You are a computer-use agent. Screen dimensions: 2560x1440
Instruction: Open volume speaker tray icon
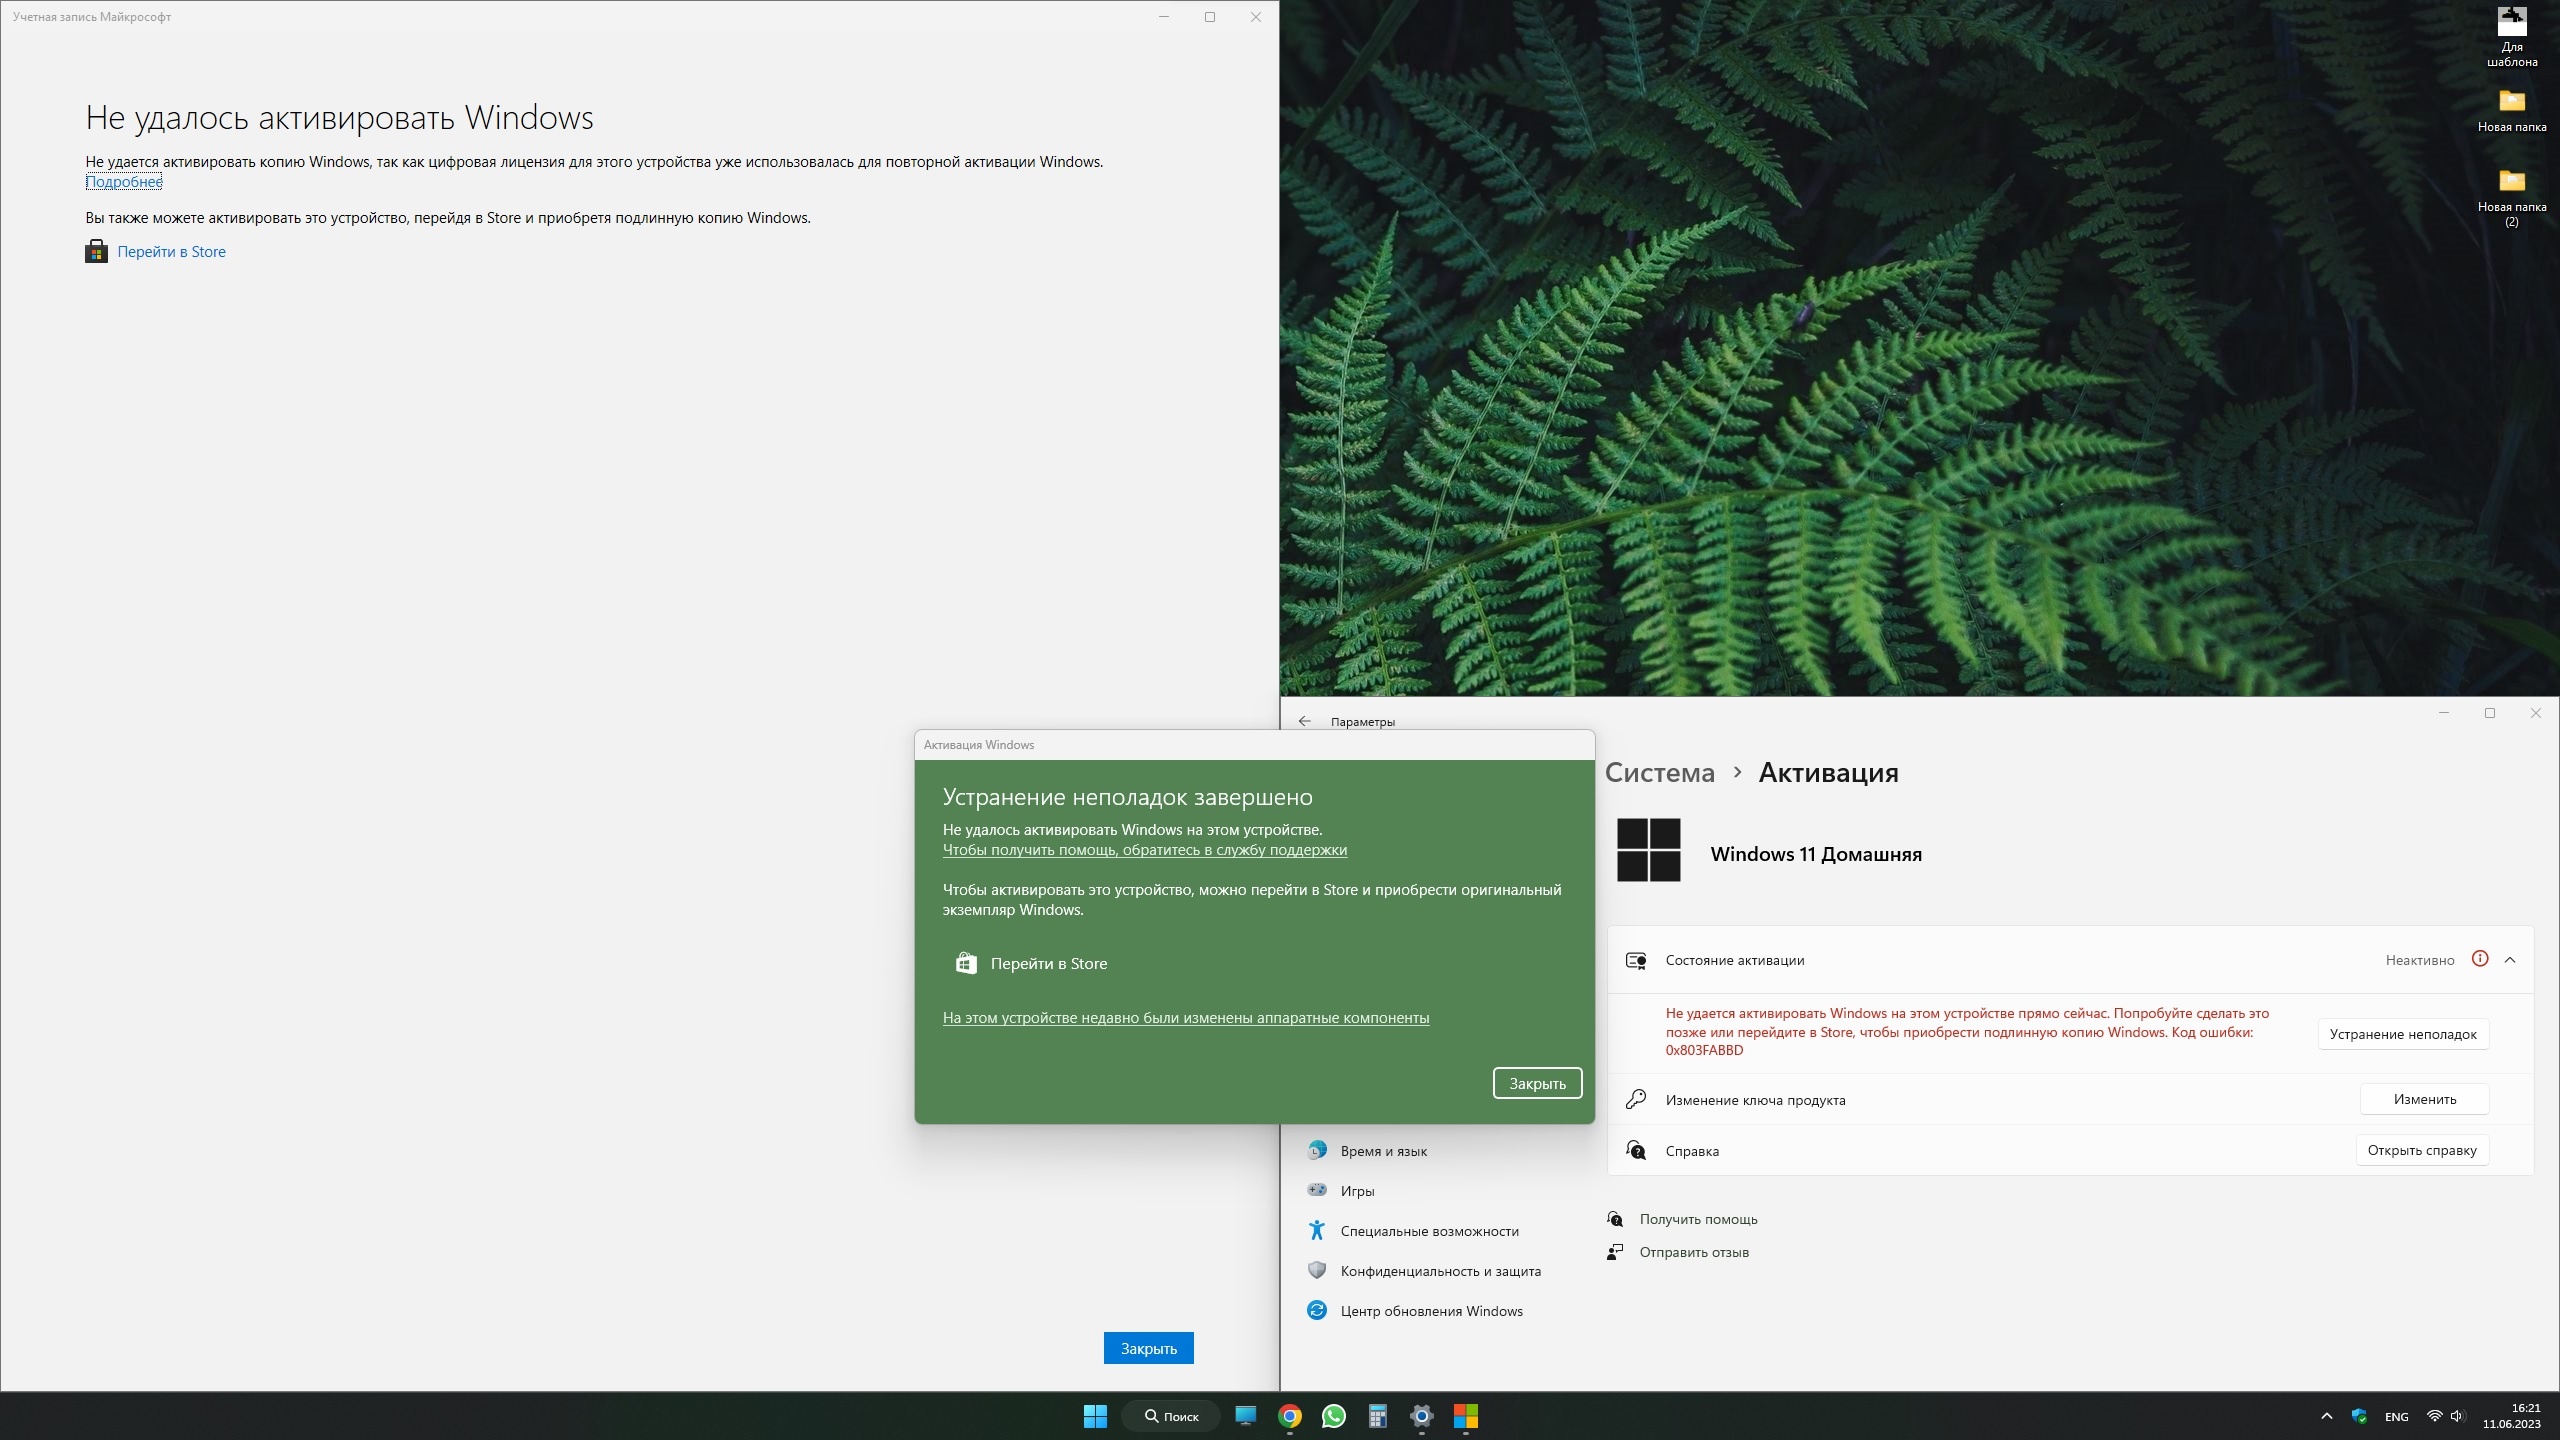2458,1416
